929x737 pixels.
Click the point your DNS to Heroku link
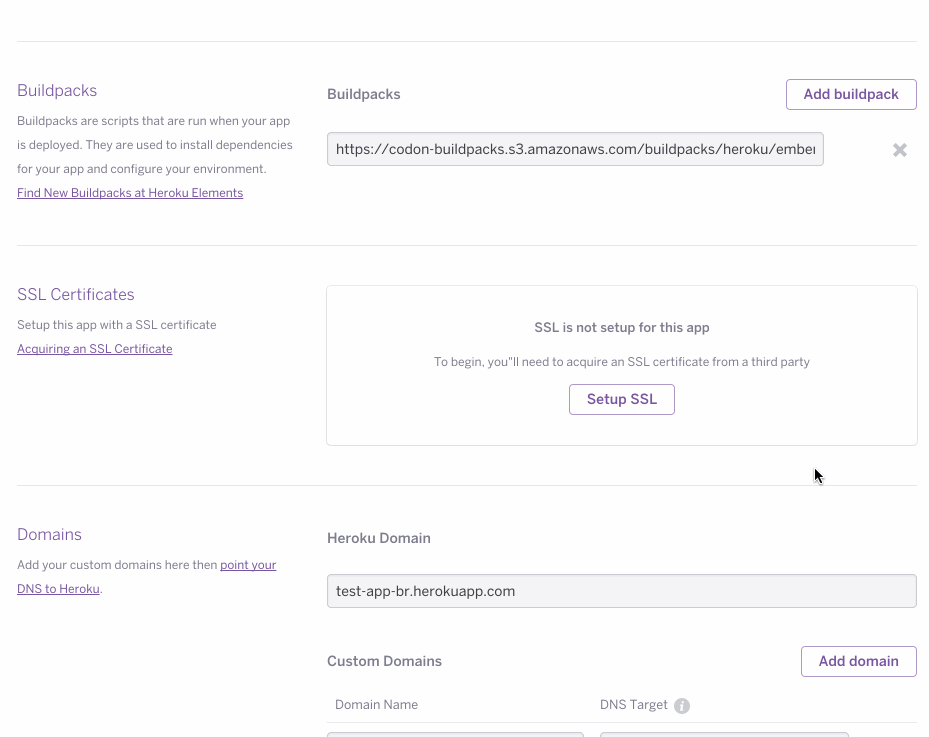point(246,564)
